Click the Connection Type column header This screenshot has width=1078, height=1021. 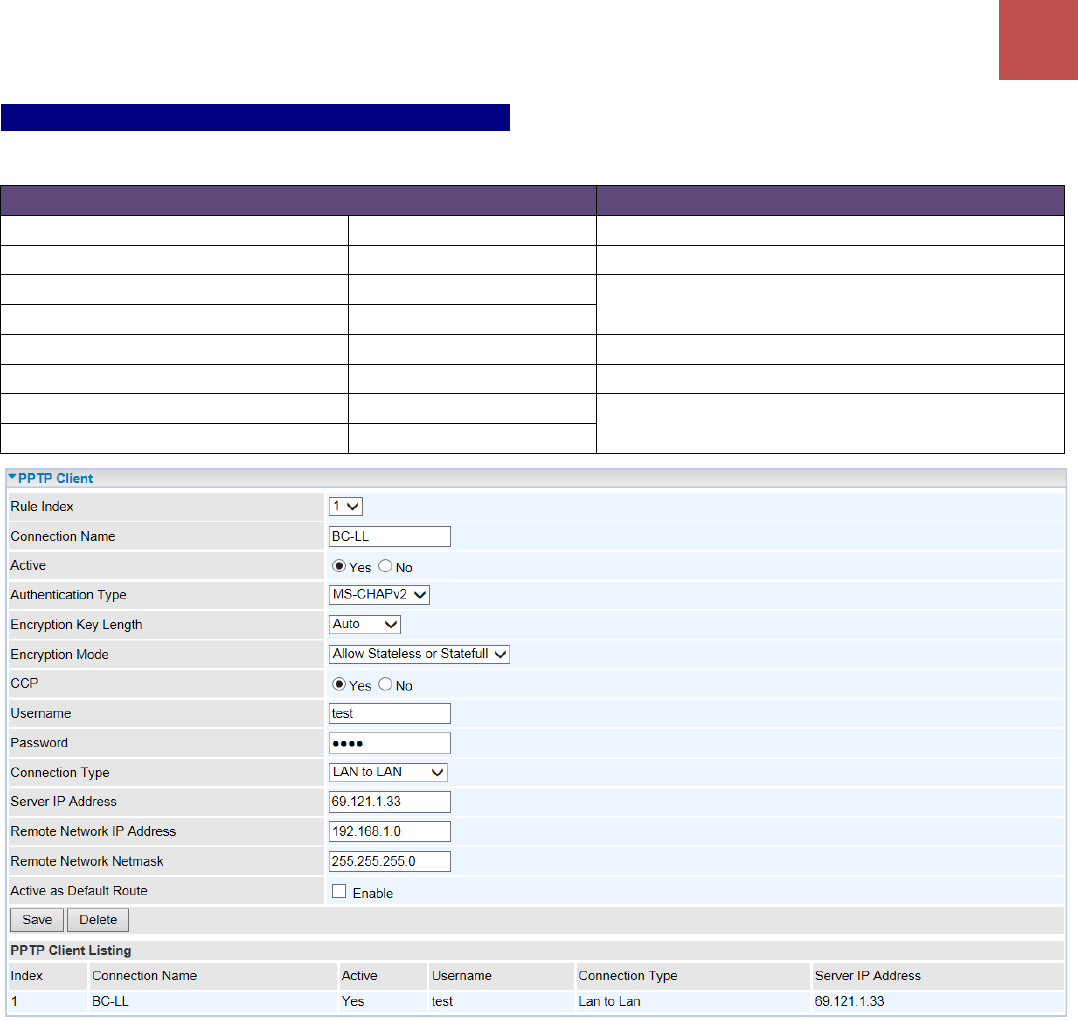click(628, 976)
